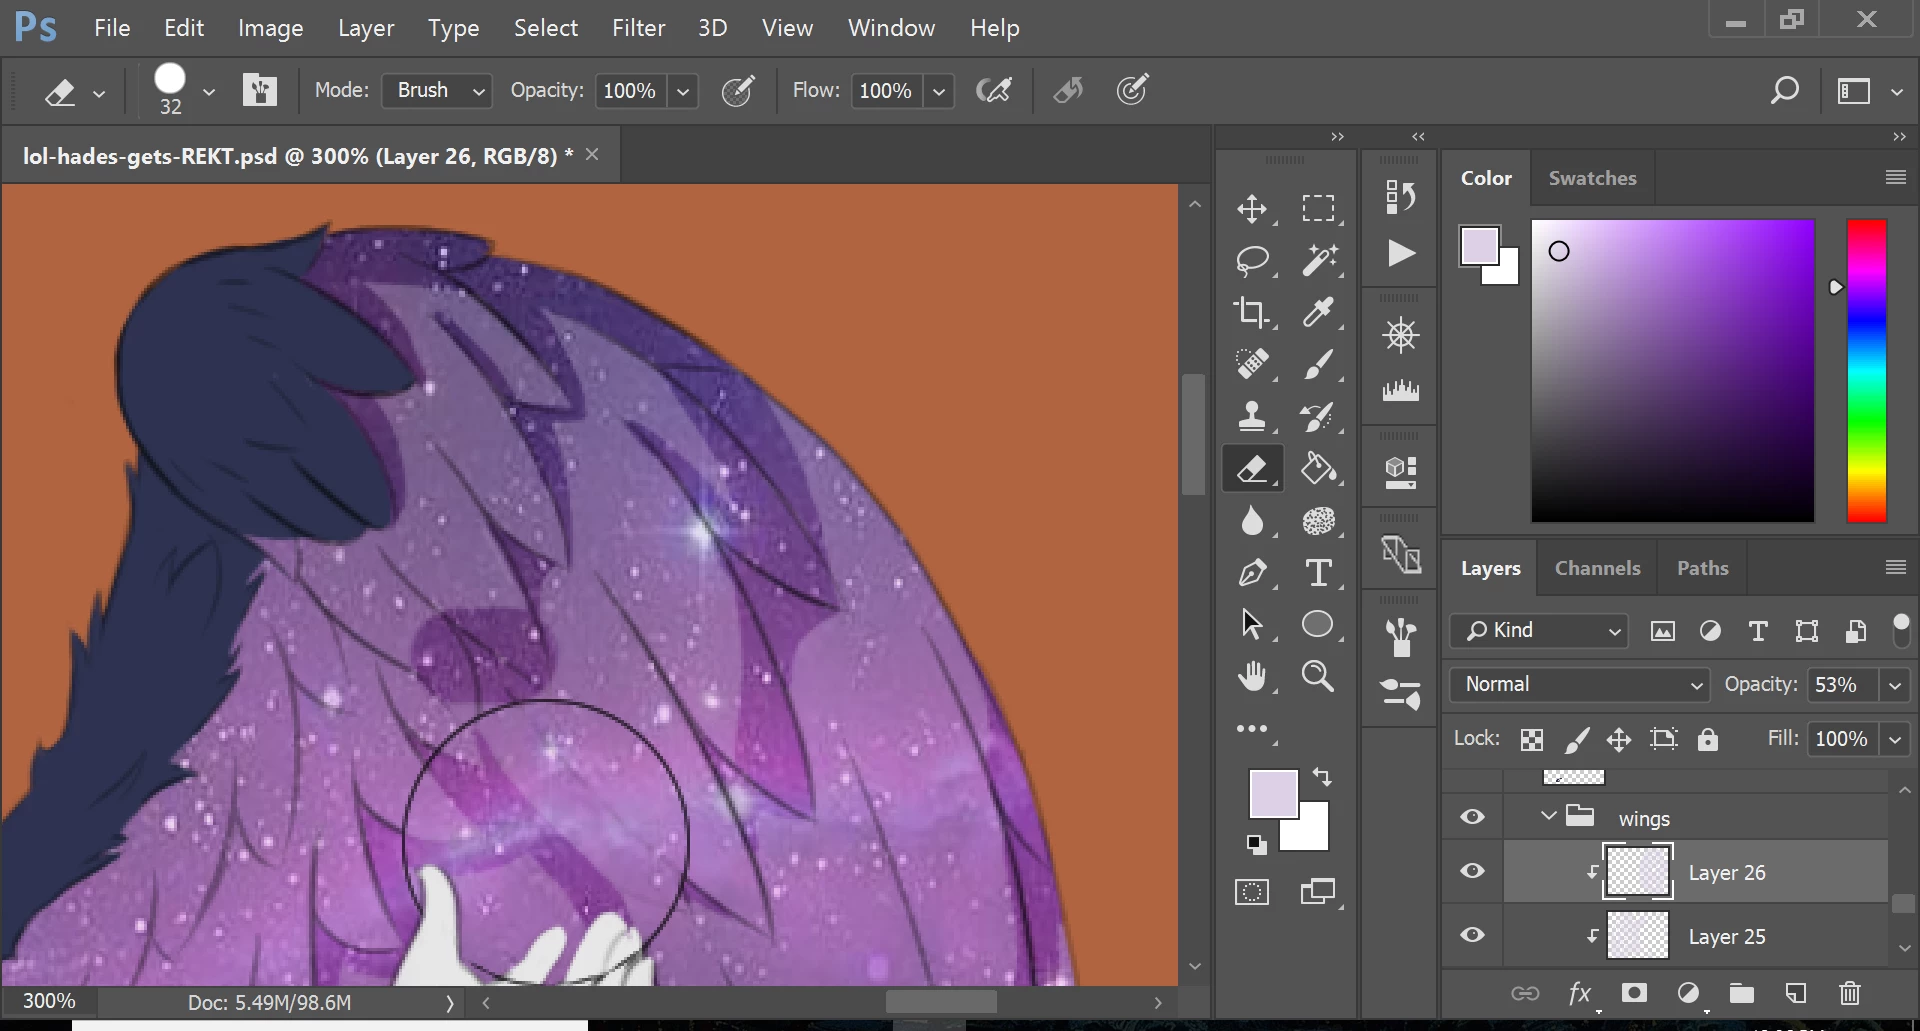Reset to default foreground and background colors
Image resolution: width=1920 pixels, height=1031 pixels.
click(x=1257, y=845)
